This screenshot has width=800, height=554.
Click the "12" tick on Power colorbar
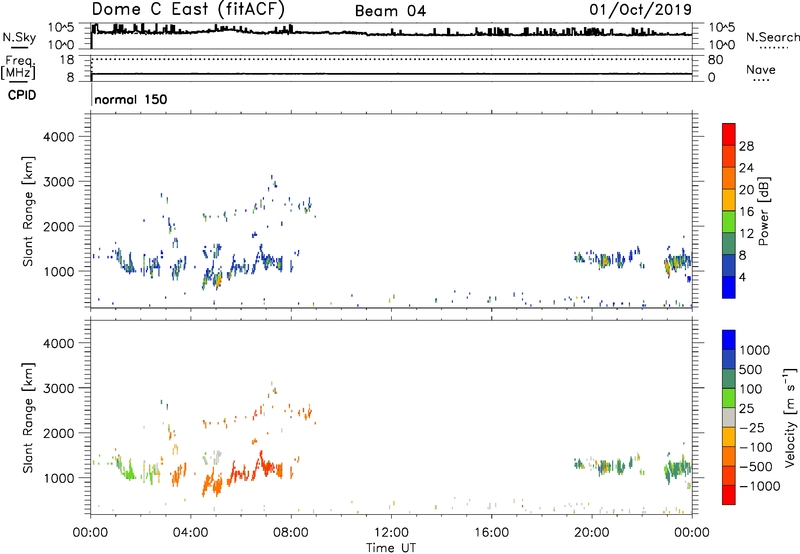[746, 234]
